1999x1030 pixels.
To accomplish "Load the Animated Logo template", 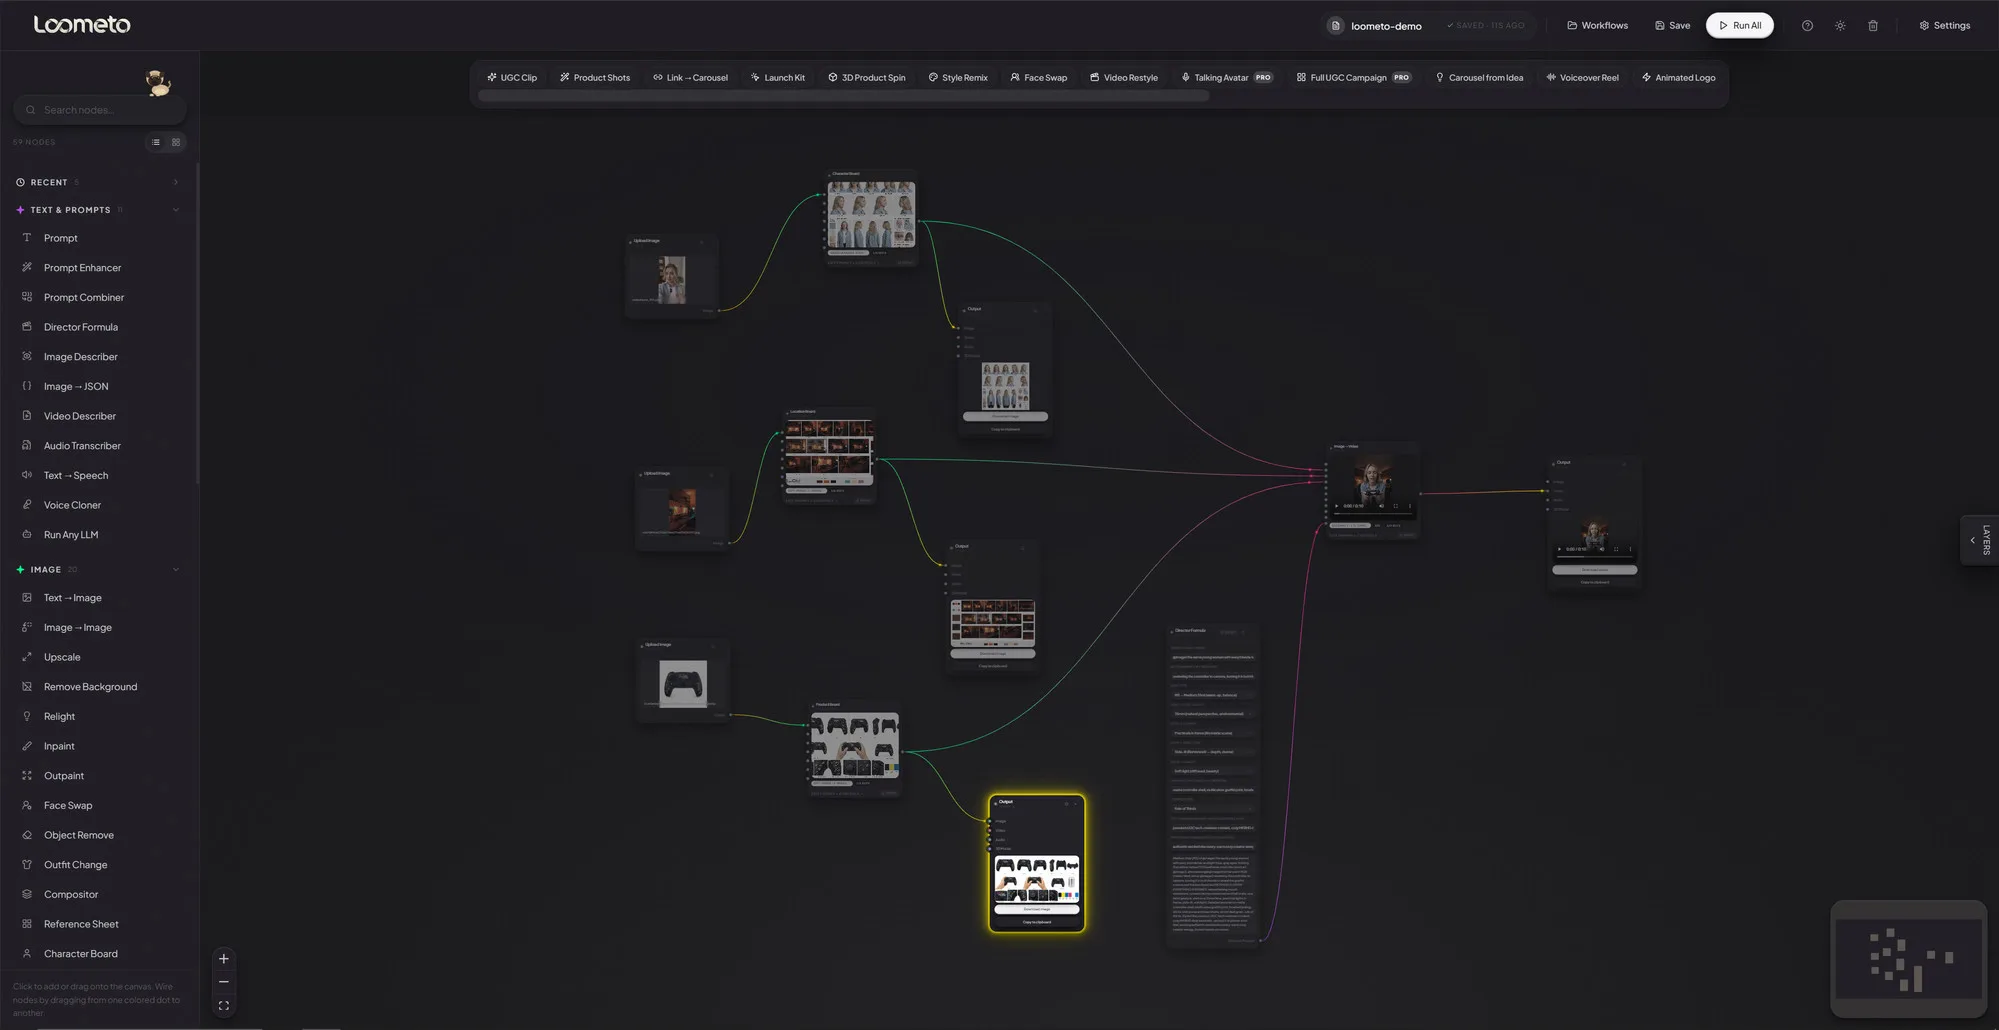I will pos(1679,78).
